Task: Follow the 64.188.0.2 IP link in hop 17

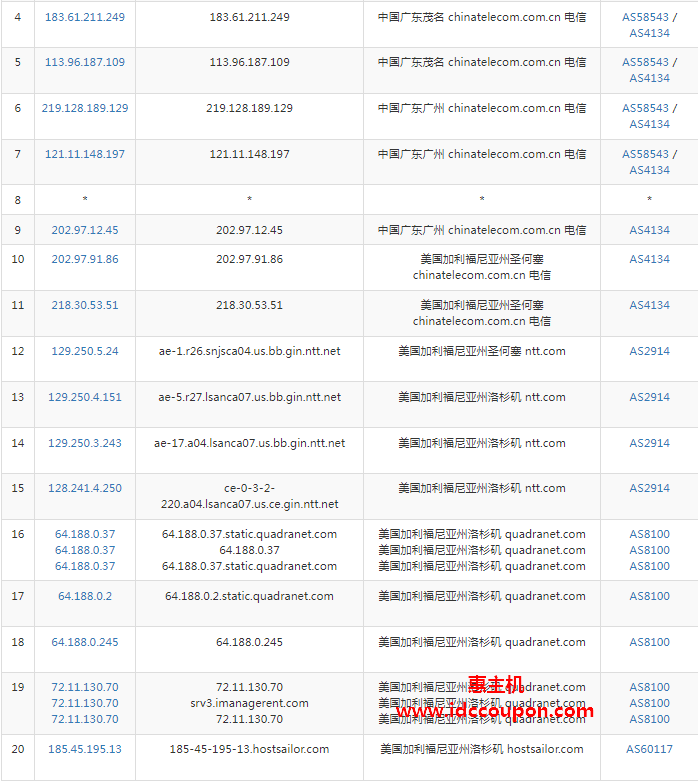Action: (85, 596)
